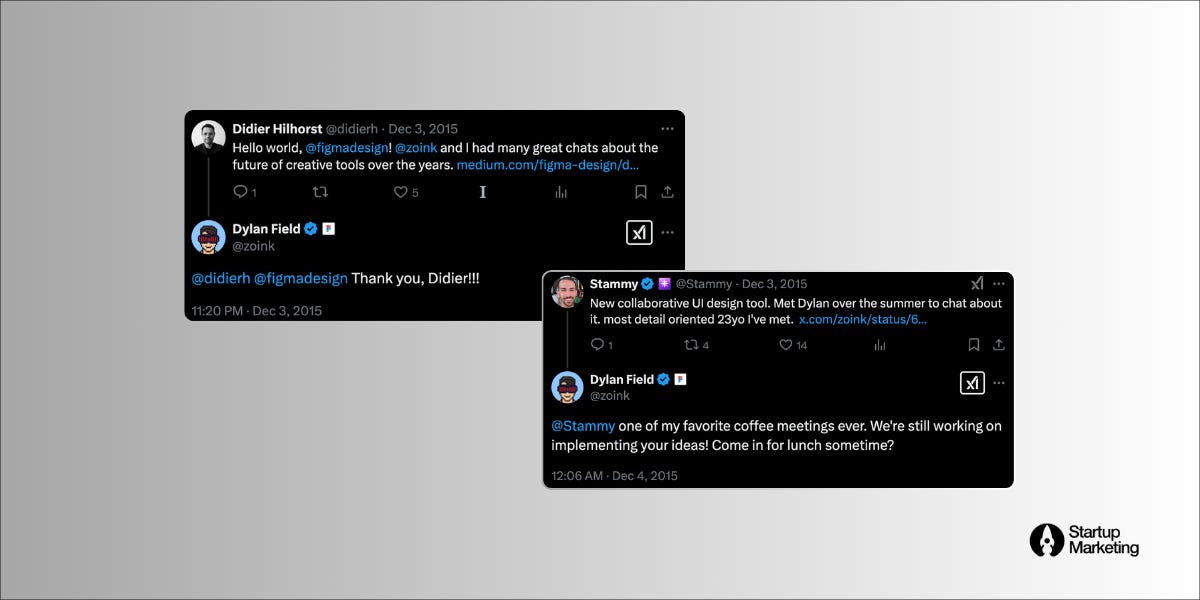Click Dylan Field name in reply to Didier
The width and height of the screenshot is (1200, 600).
(266, 229)
